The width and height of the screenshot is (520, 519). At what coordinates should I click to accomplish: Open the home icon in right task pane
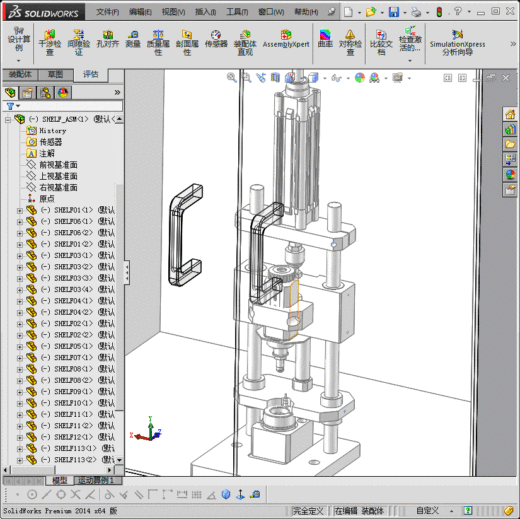[510, 114]
